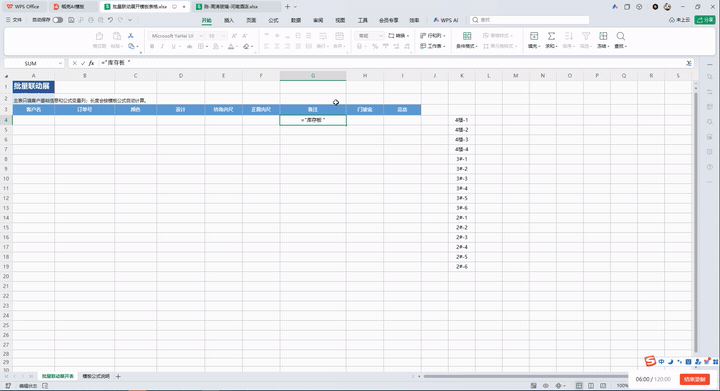Viewport: 720px width, 391px height.
Task: Click the horizontal scrollbar thumb
Action: pos(526,376)
